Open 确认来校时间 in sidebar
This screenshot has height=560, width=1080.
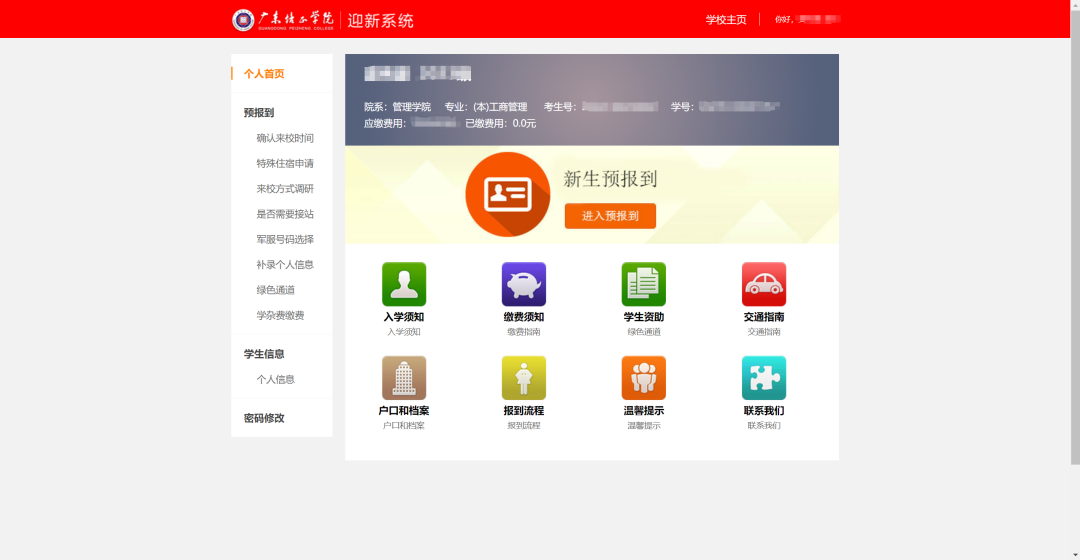(285, 138)
